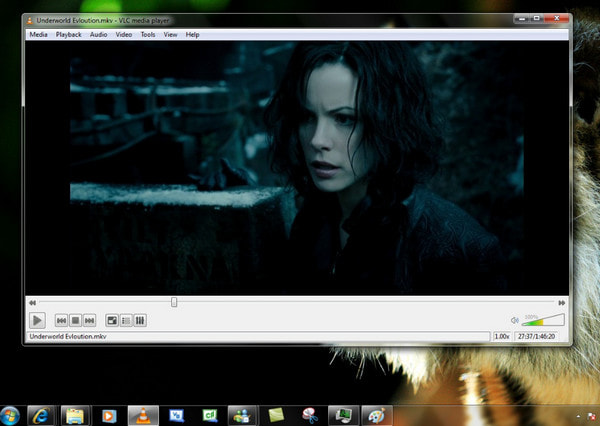Open Windows Explorer folder from taskbar
This screenshot has width=600, height=426.
75,416
